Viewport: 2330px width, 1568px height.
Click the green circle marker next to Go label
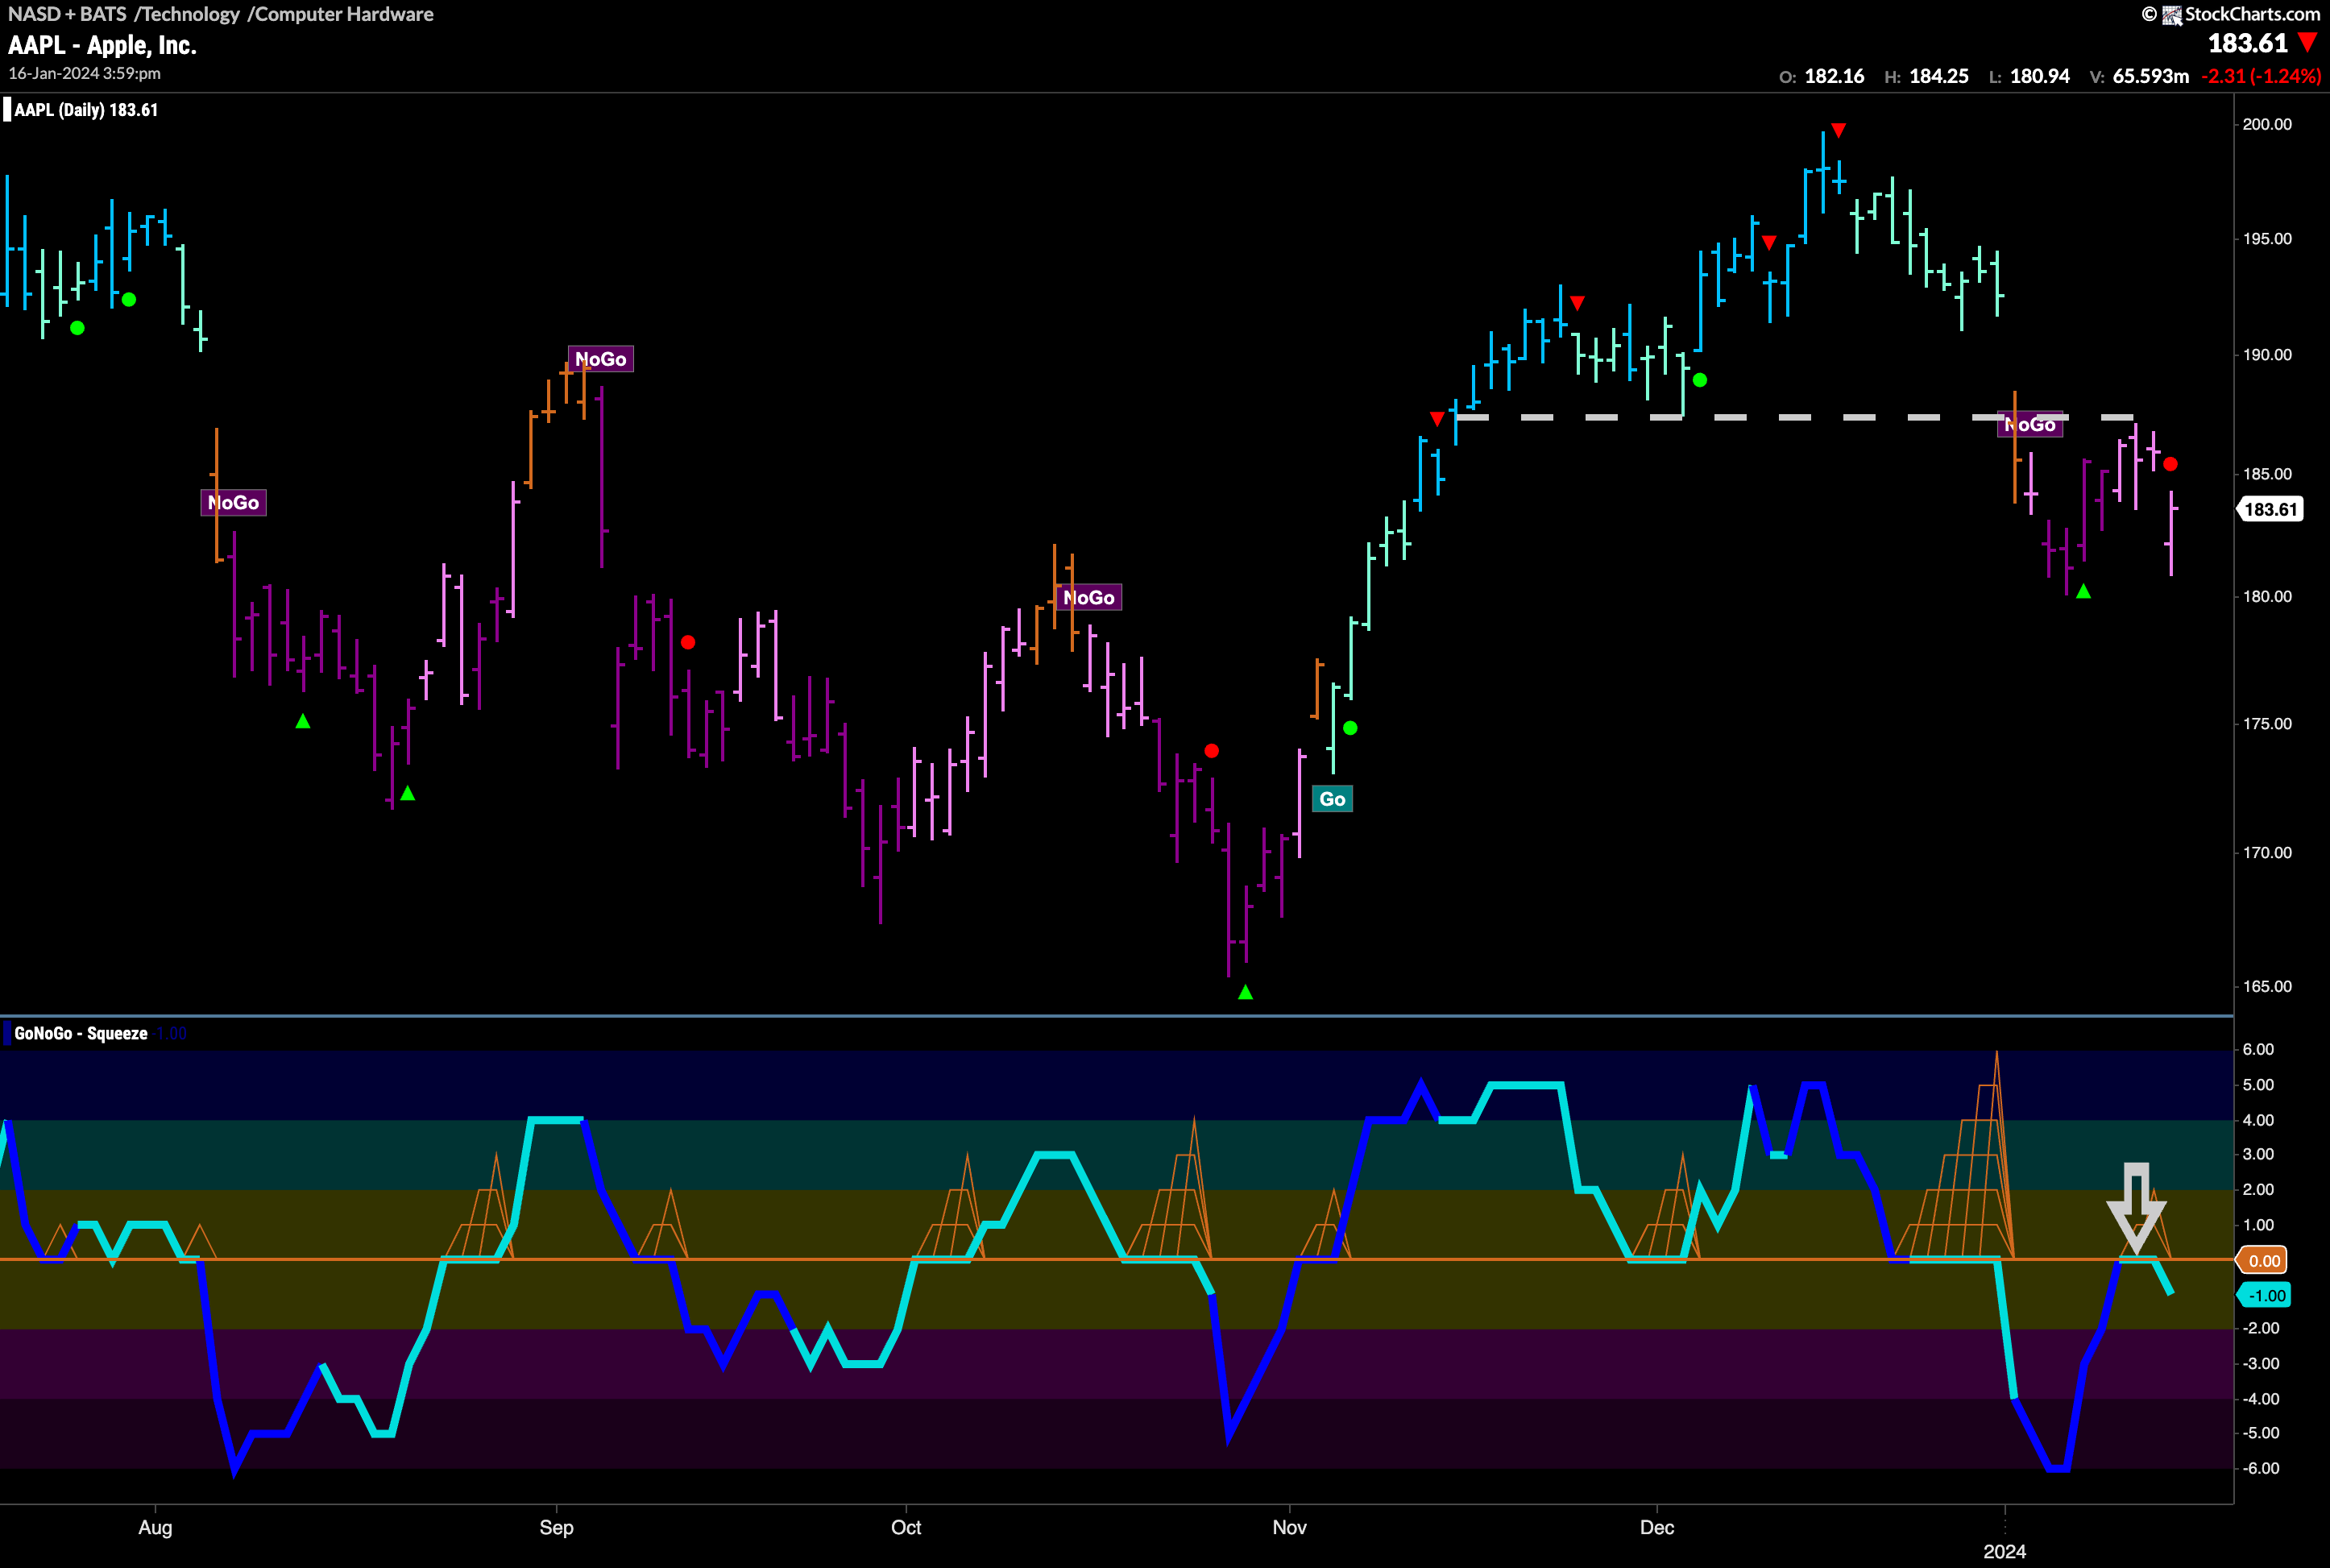click(x=1350, y=728)
